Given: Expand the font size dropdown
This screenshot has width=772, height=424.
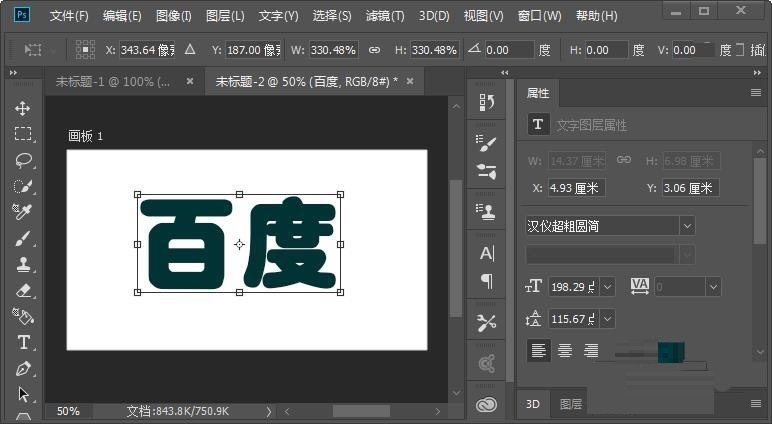Looking at the screenshot, I should (607, 286).
